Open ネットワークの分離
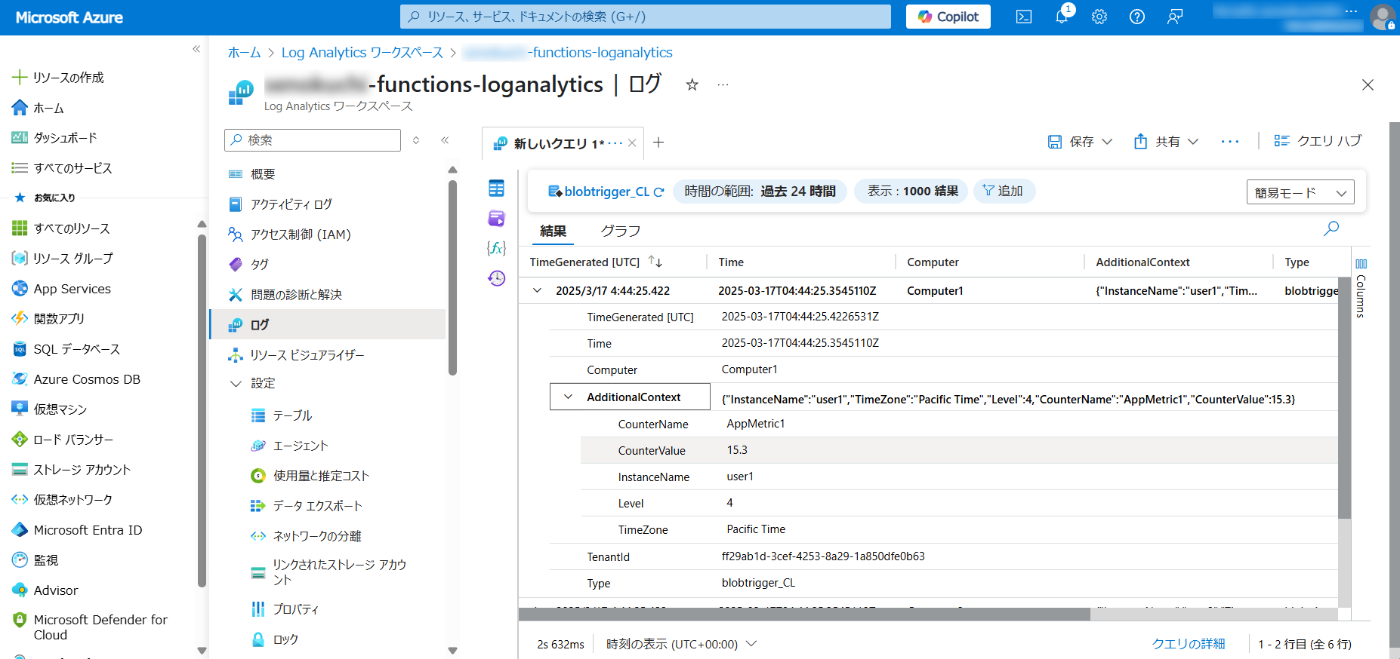The height and width of the screenshot is (659, 1400). click(317, 536)
